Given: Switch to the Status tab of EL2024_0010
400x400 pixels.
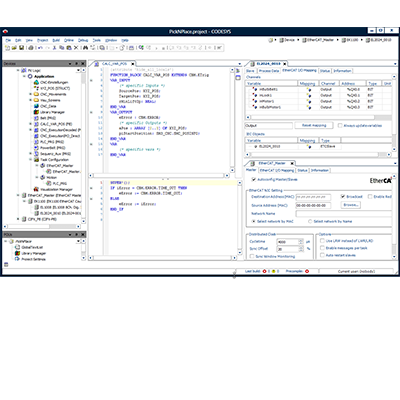Looking at the screenshot, I should pos(325,71).
